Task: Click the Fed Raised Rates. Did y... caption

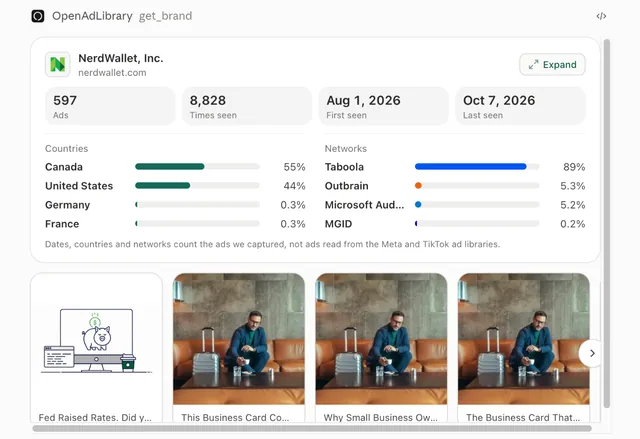Action: click(95, 417)
